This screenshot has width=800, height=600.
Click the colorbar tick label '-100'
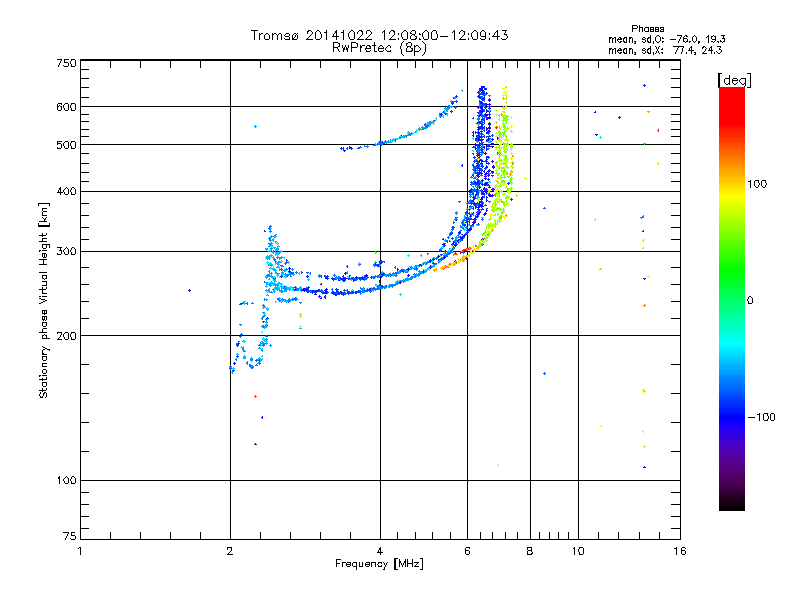[x=761, y=417]
